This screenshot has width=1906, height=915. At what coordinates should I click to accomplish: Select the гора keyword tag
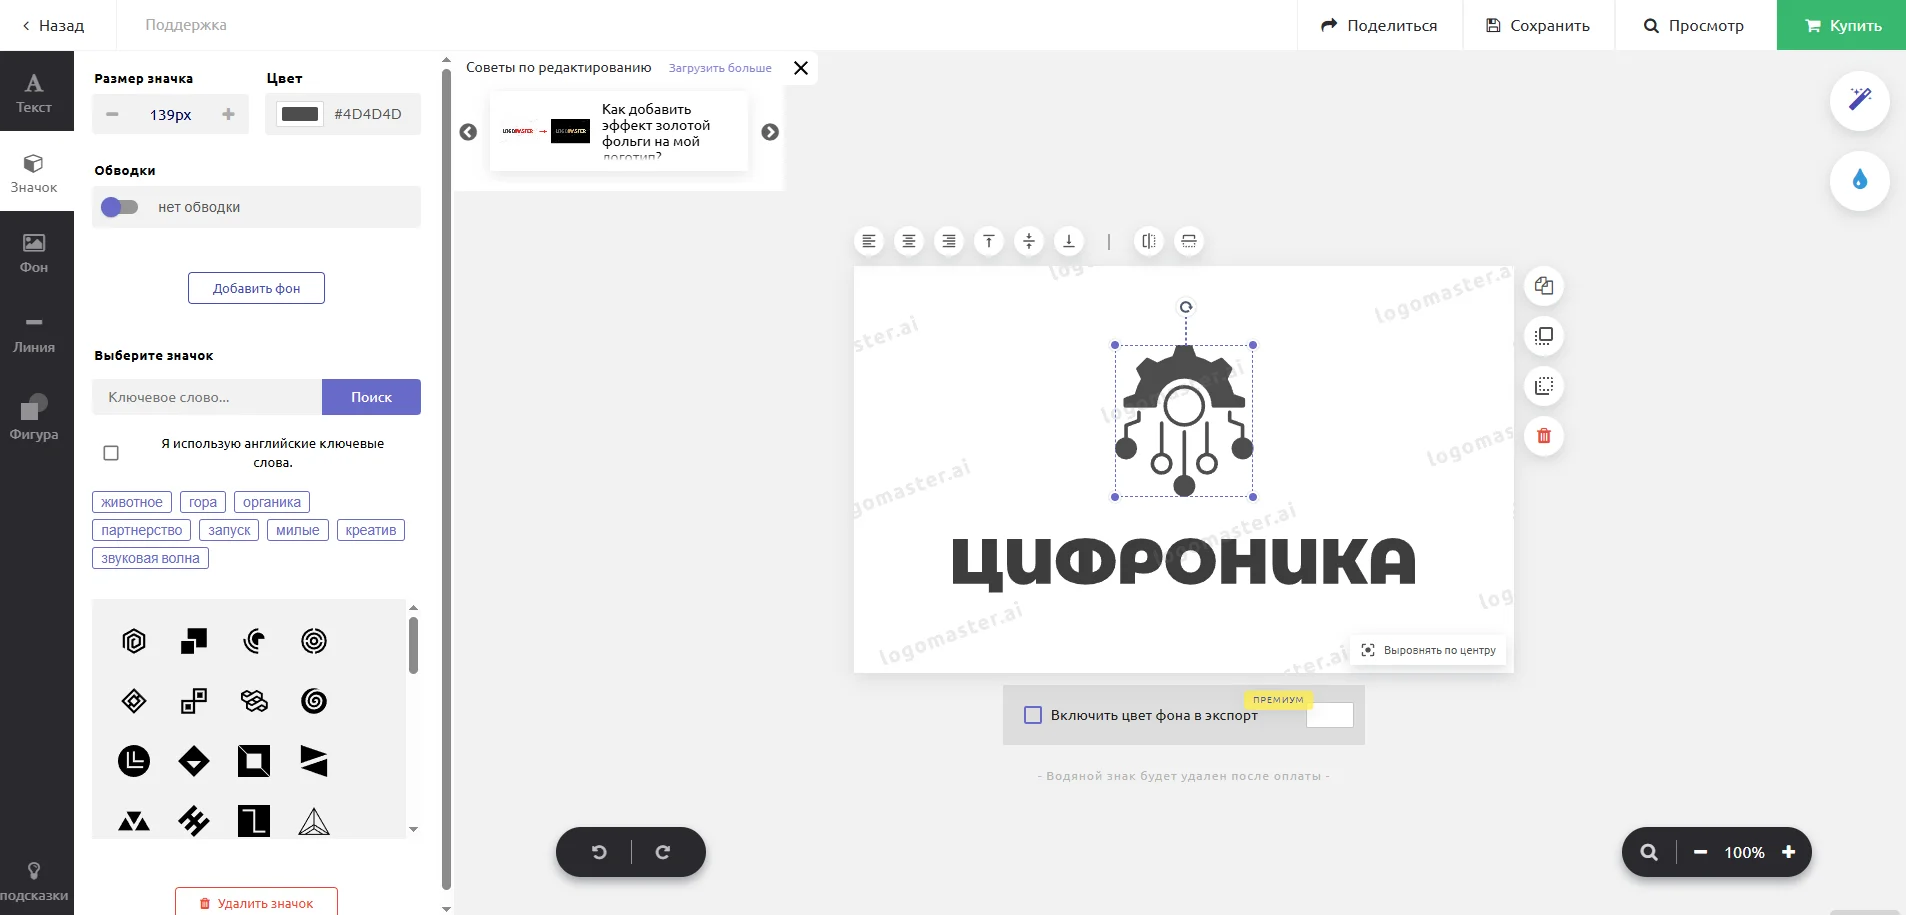[x=203, y=502]
